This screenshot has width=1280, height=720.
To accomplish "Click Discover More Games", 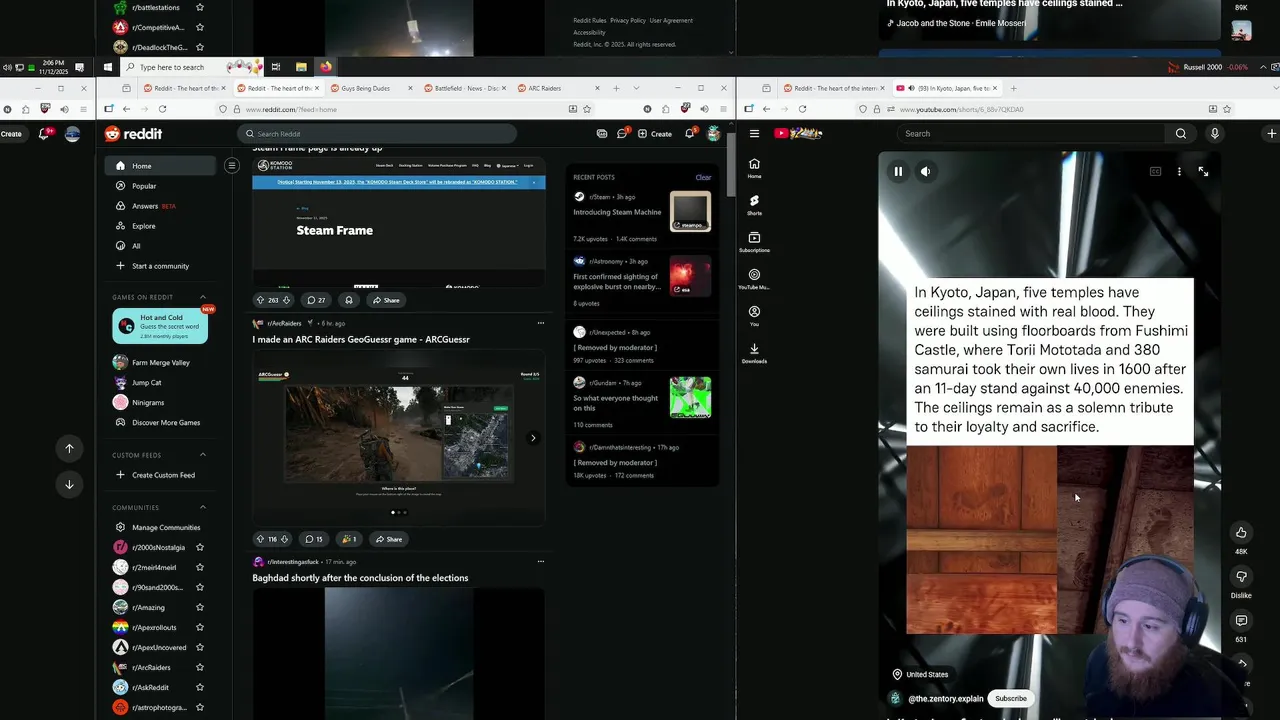I will (x=160, y=423).
